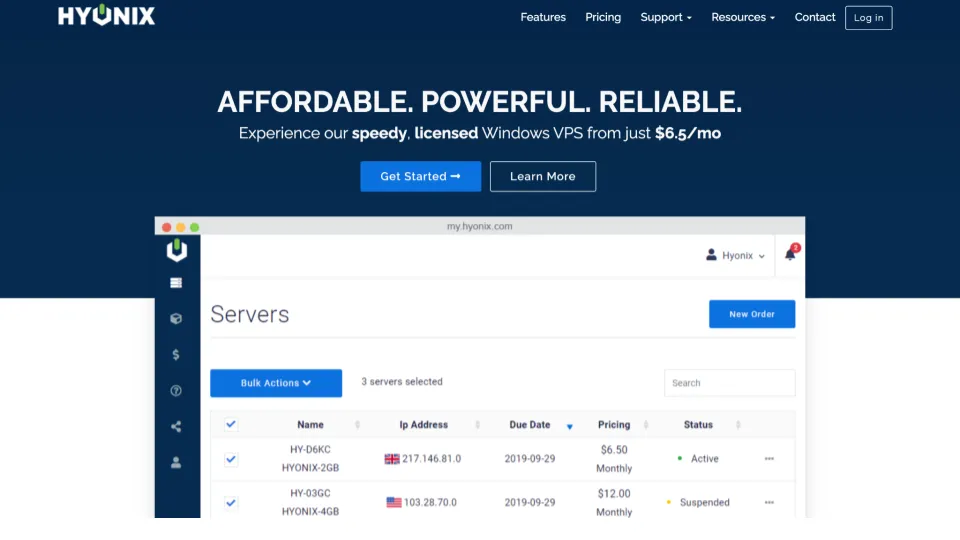
Task: Click the my.hyonix.com address bar
Action: click(x=479, y=227)
